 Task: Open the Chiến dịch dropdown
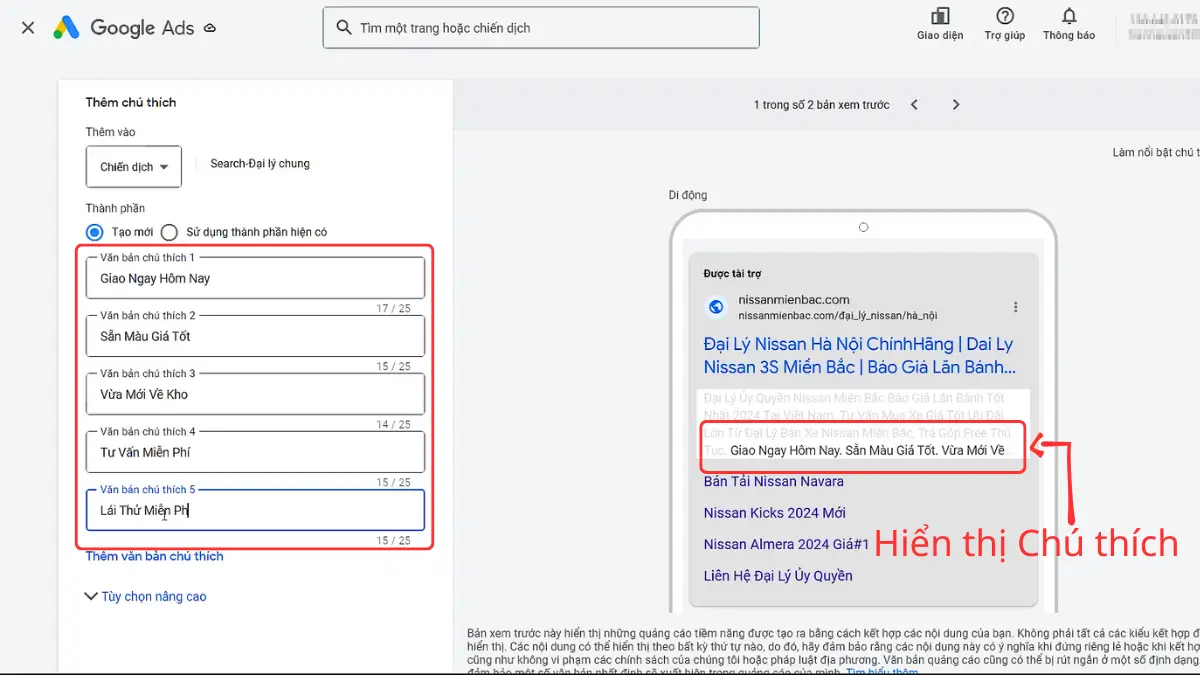pyautogui.click(x=133, y=166)
